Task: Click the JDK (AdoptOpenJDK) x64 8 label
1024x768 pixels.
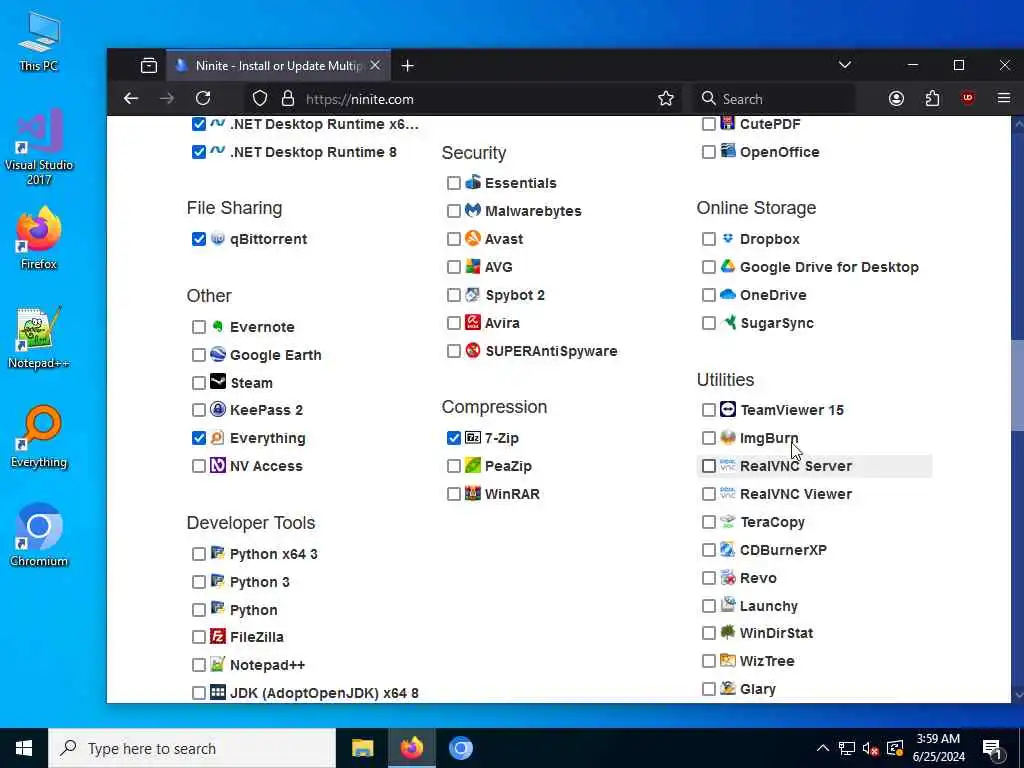Action: pyautogui.click(x=324, y=693)
